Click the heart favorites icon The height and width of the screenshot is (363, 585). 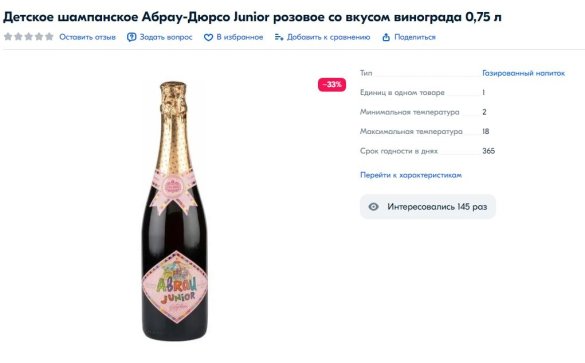pyautogui.click(x=208, y=37)
